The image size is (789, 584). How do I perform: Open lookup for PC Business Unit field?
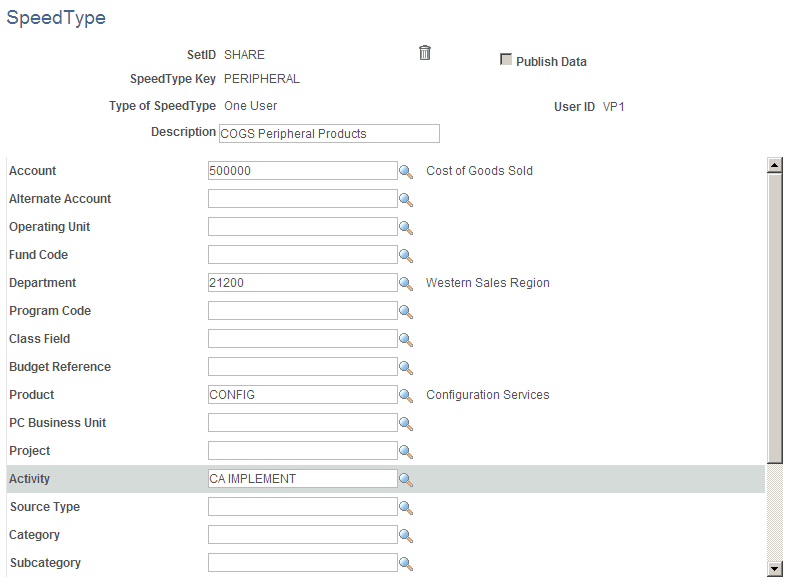click(406, 424)
